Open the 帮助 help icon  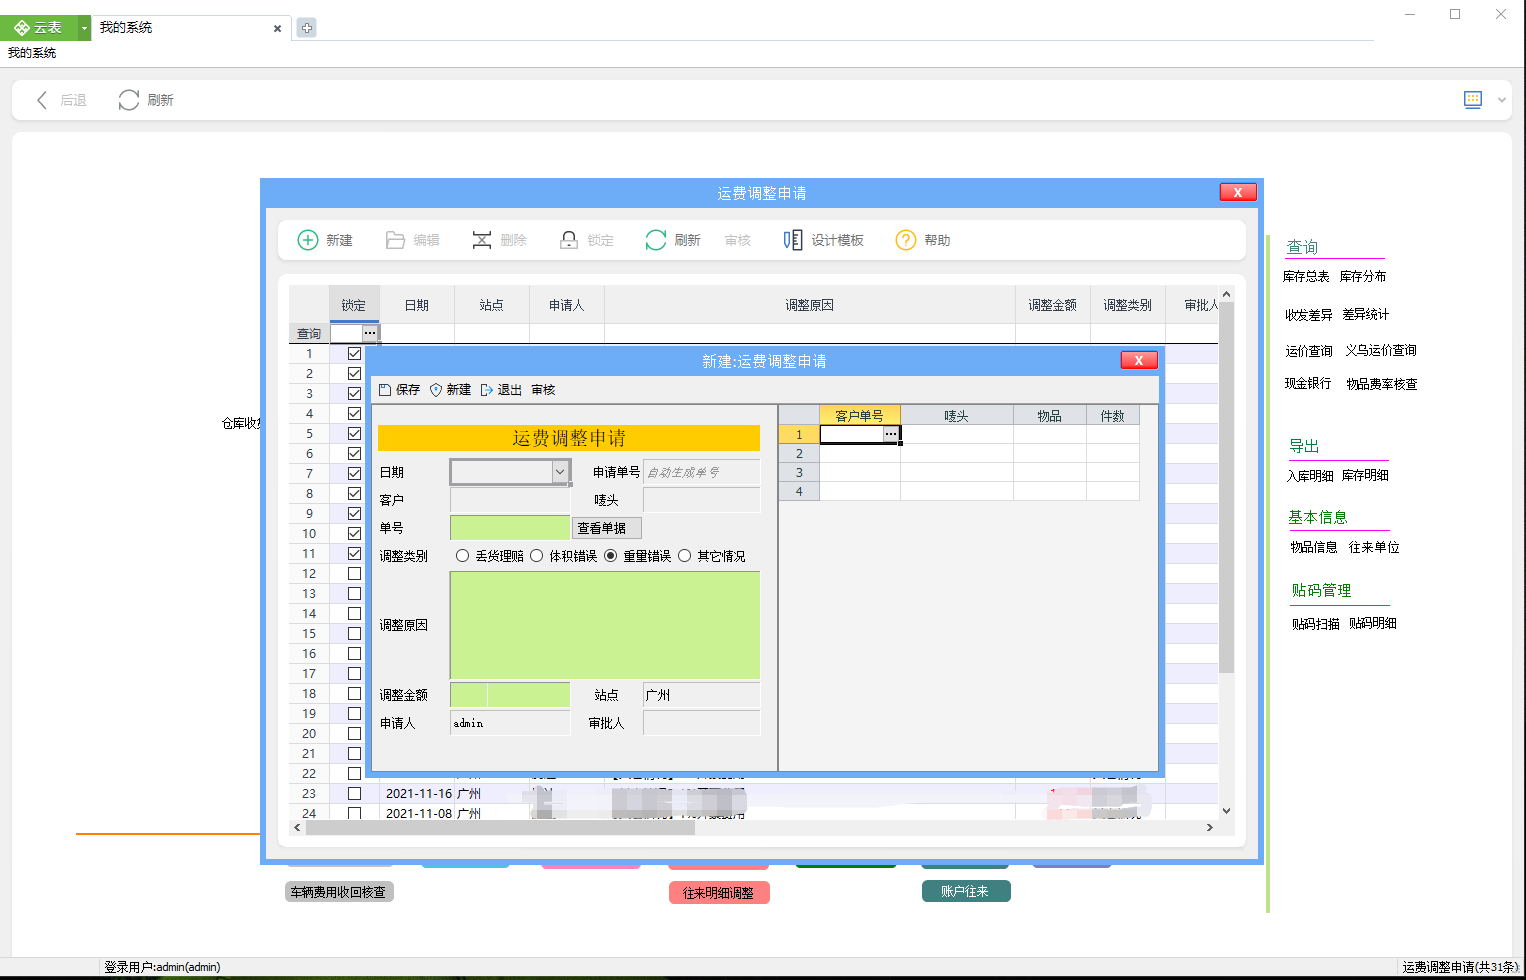pyautogui.click(x=906, y=240)
